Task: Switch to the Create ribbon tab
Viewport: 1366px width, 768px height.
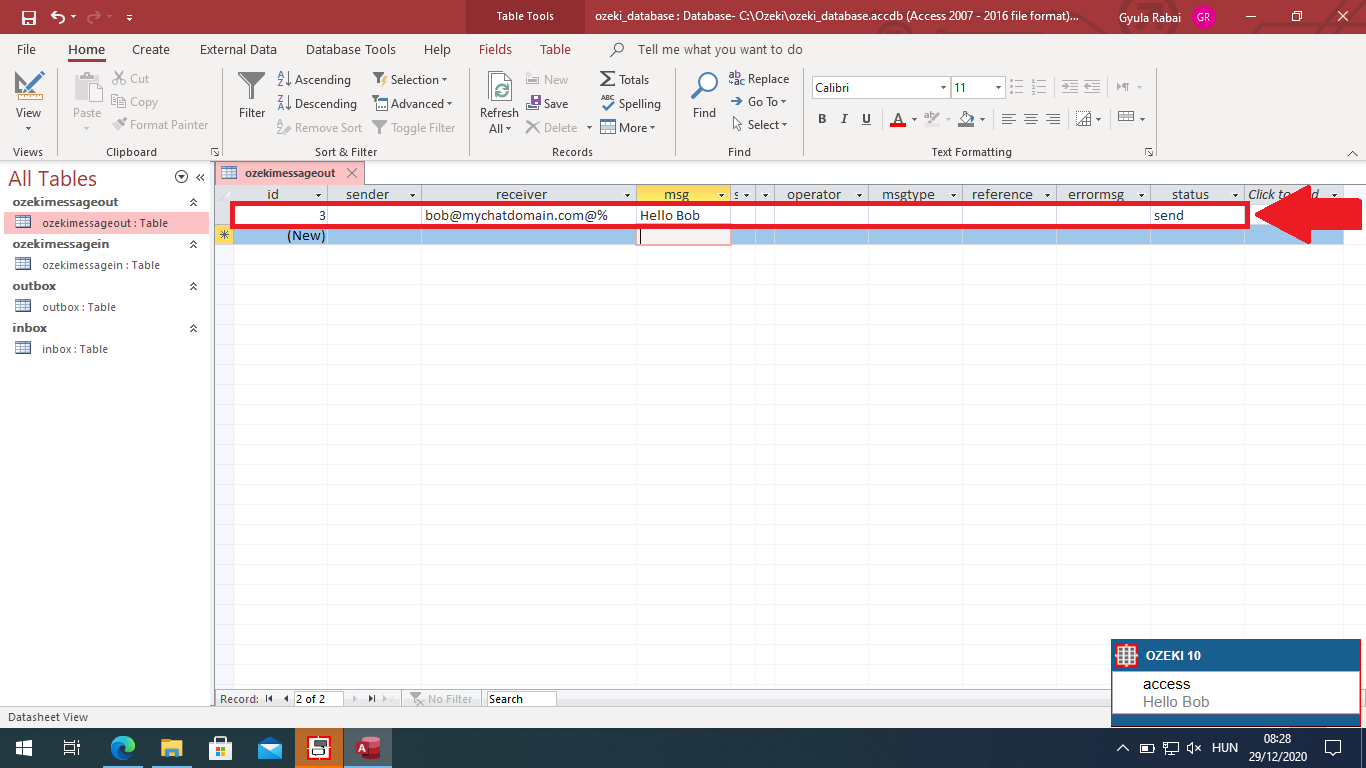Action: (151, 49)
